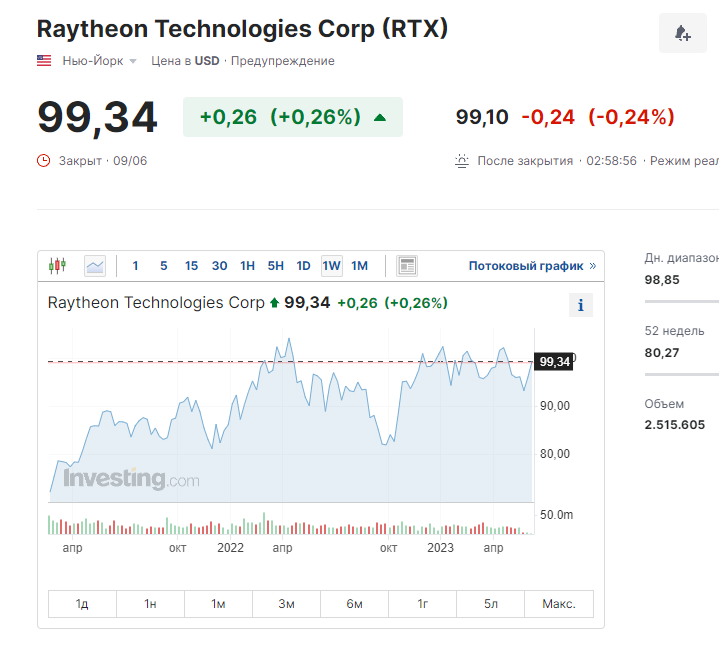Select the 1W interval
719x659 pixels.
tap(332, 266)
